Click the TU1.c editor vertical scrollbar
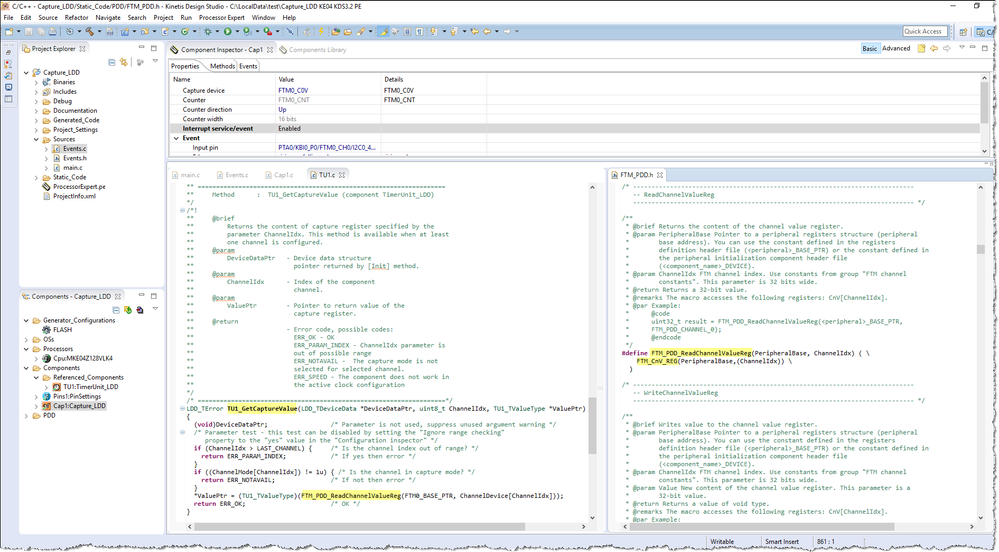The image size is (999, 552). click(x=592, y=426)
